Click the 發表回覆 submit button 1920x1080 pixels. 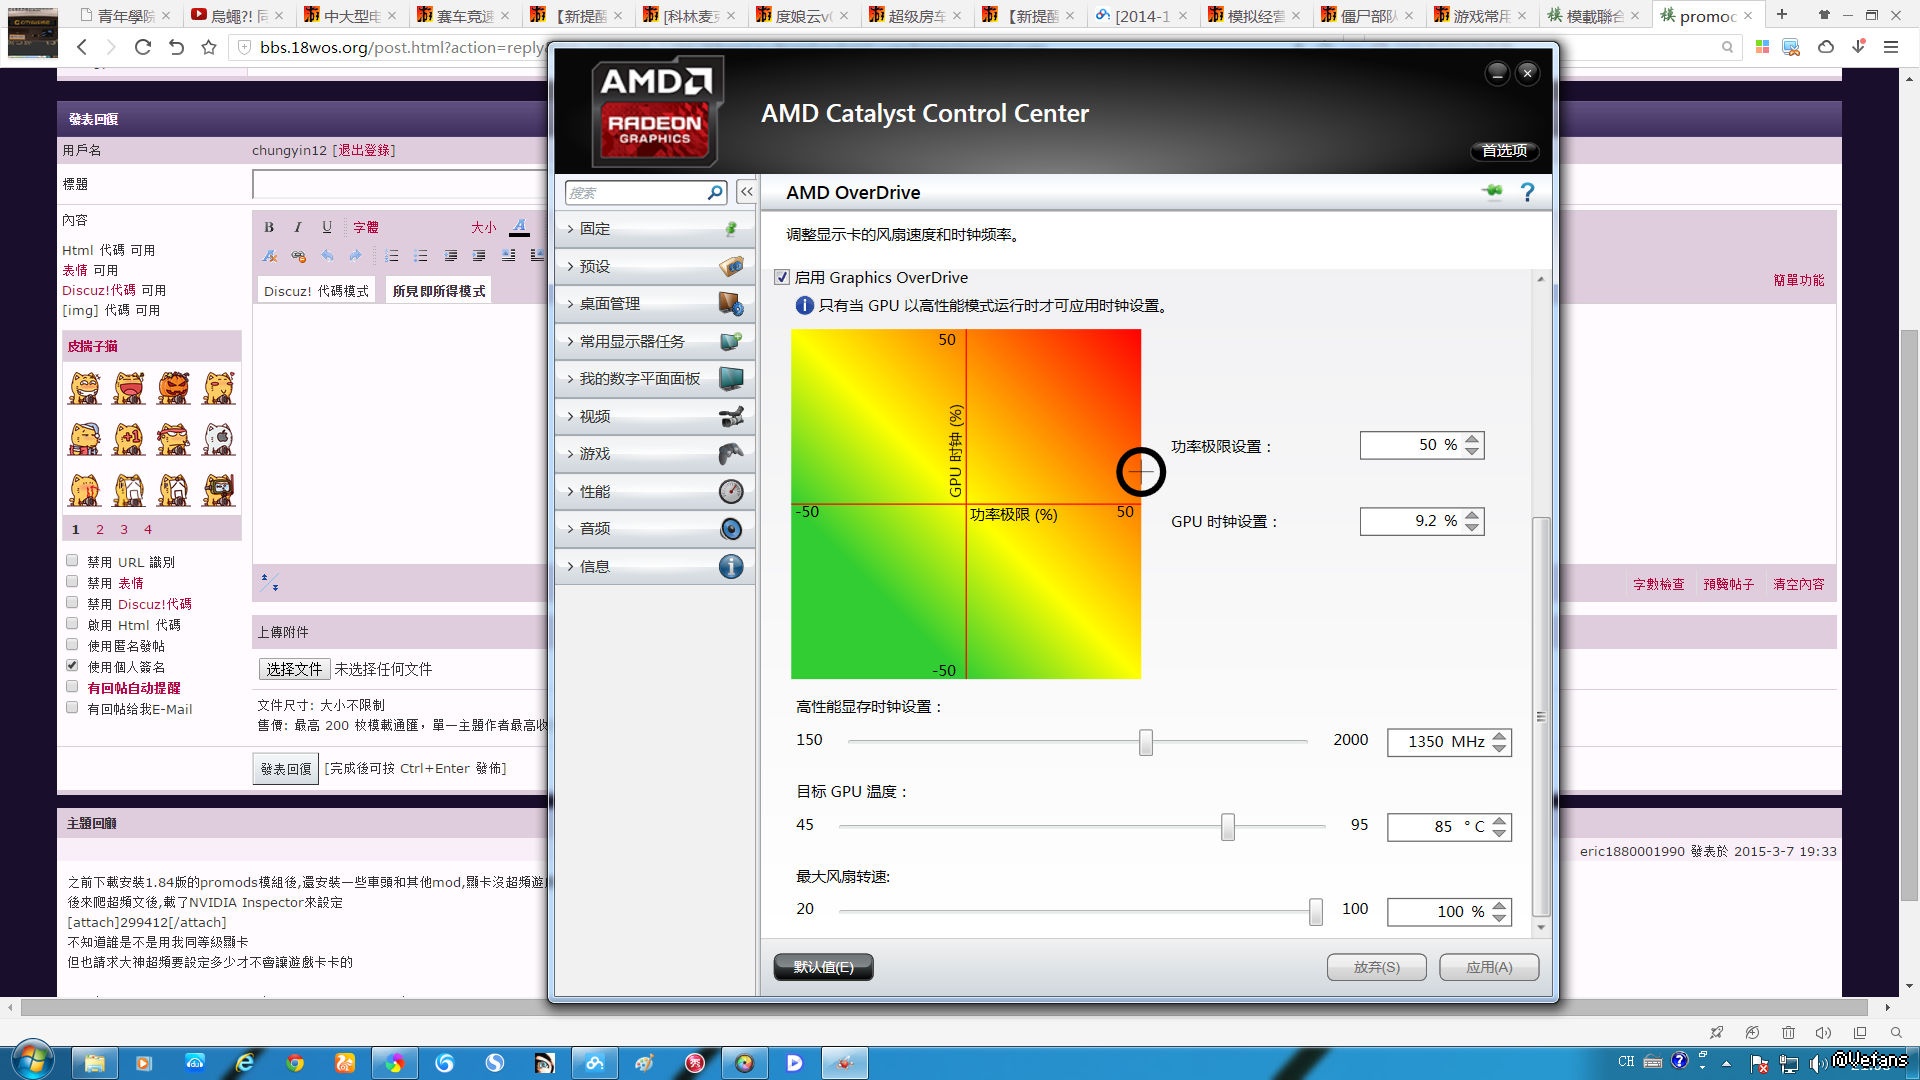(286, 769)
